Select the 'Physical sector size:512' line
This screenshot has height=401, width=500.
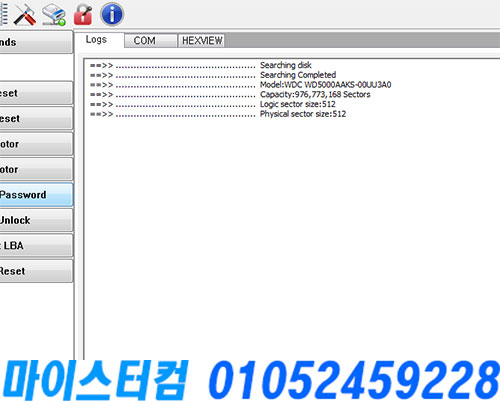tap(218, 114)
